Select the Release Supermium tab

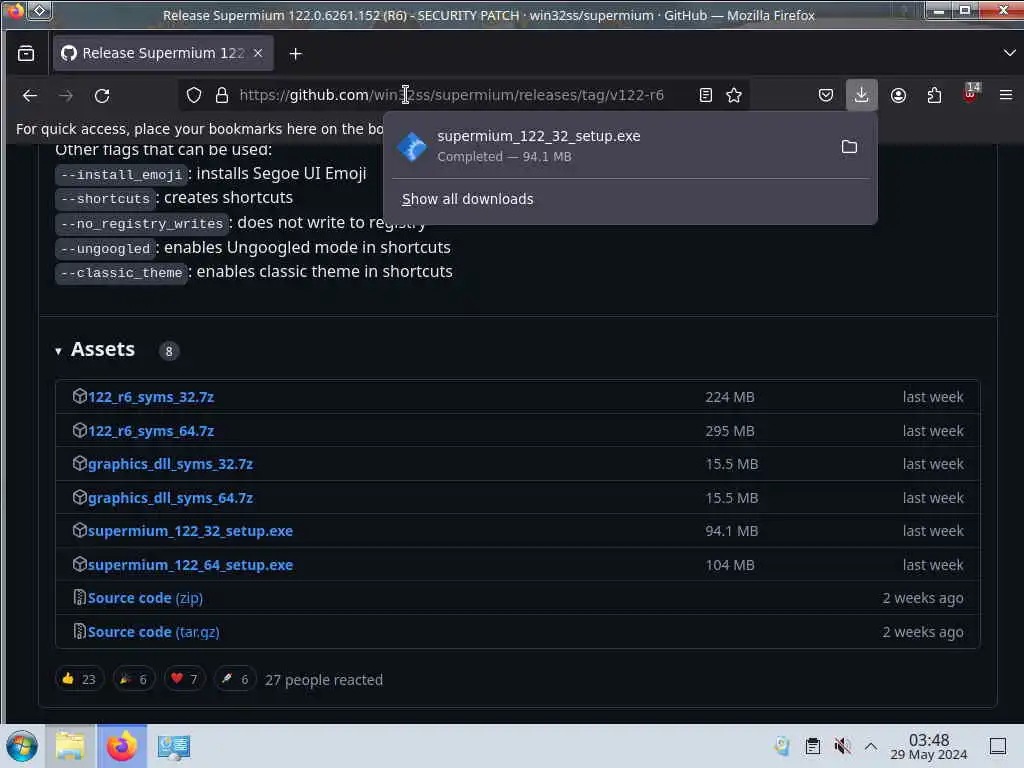coord(163,53)
